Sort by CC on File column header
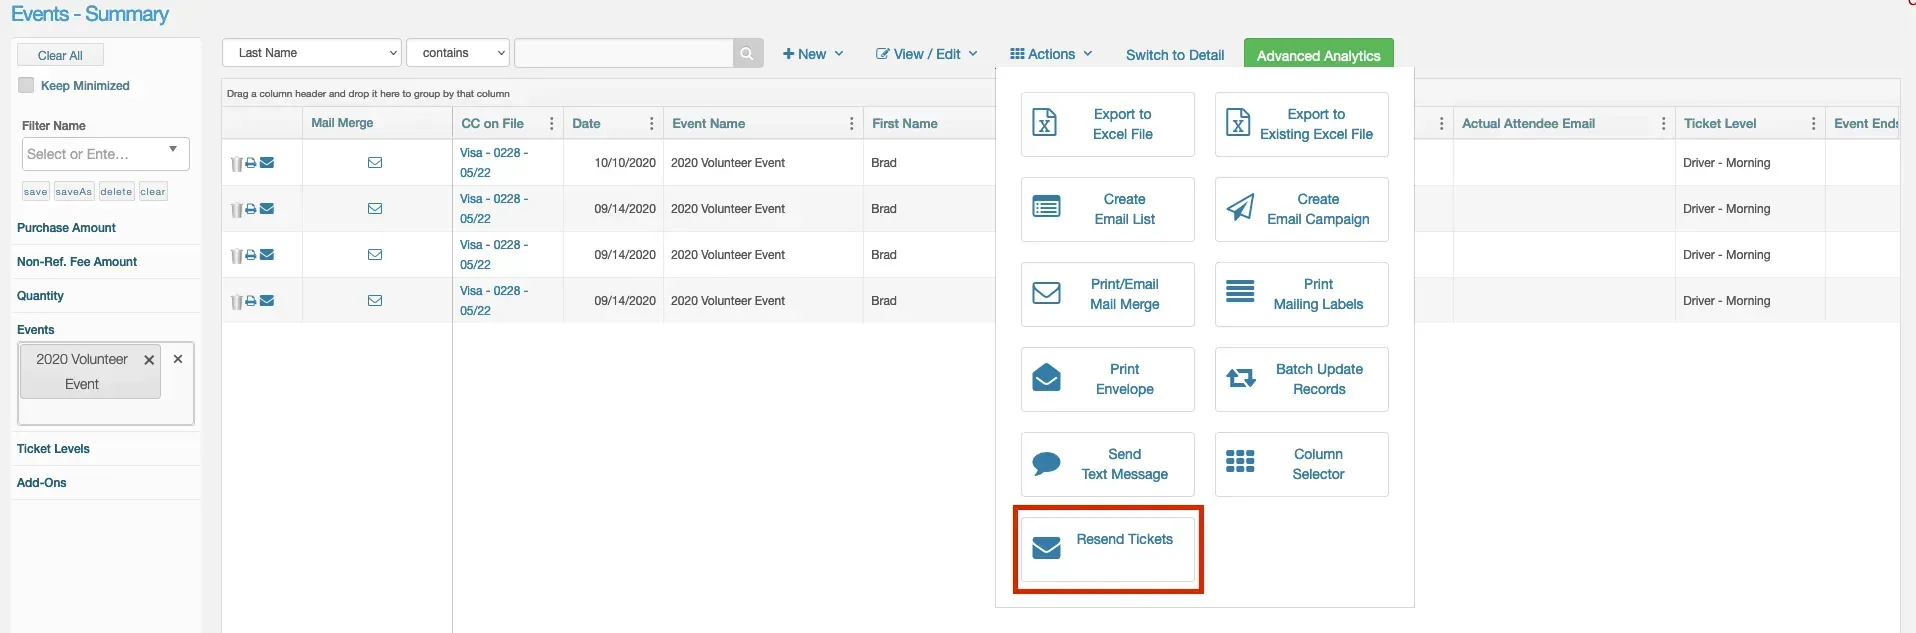The image size is (1916, 633). [x=492, y=124]
